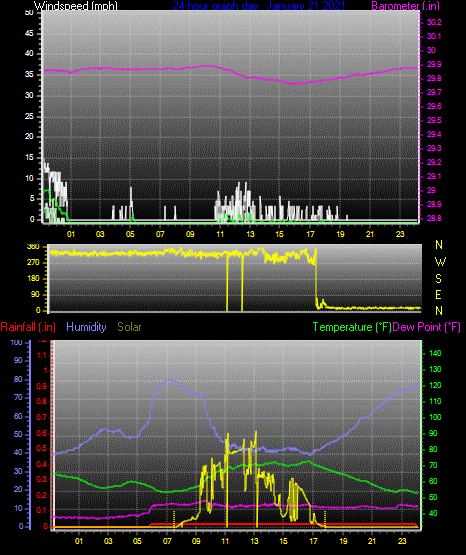
Task: Click the "28.9" barometer axis value
Action: 434,204
